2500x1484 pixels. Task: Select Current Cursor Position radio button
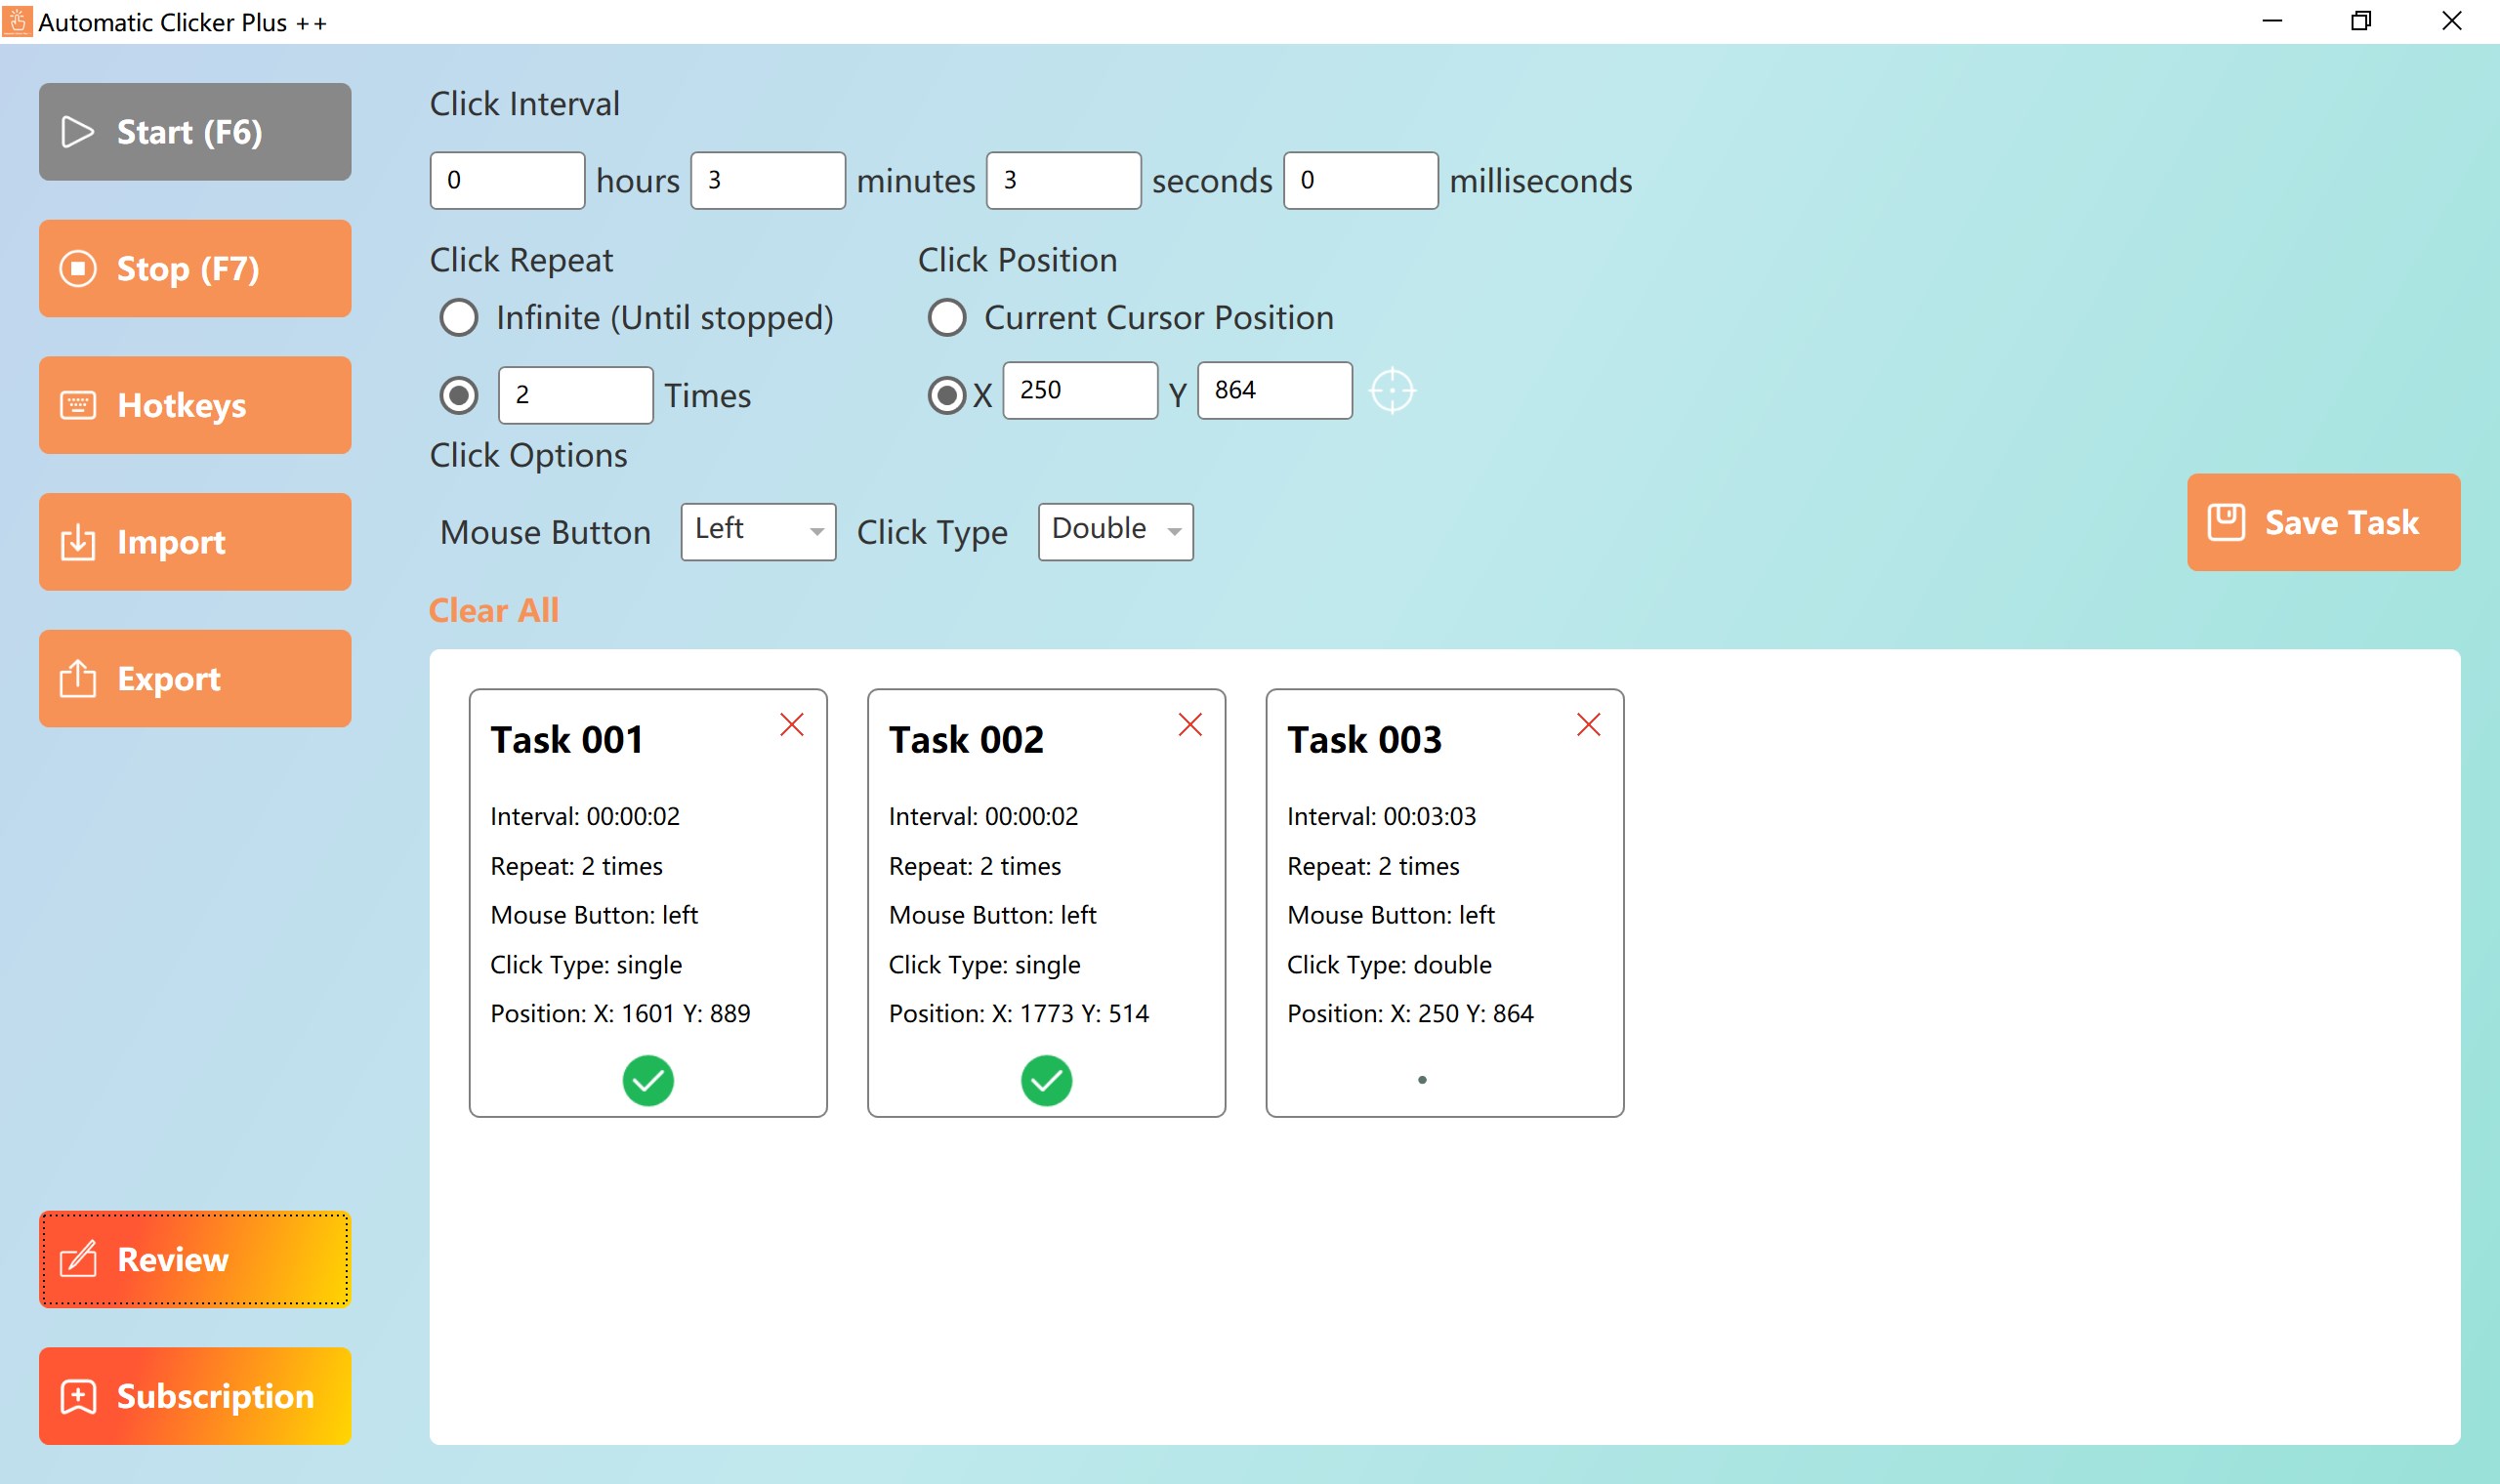[946, 318]
